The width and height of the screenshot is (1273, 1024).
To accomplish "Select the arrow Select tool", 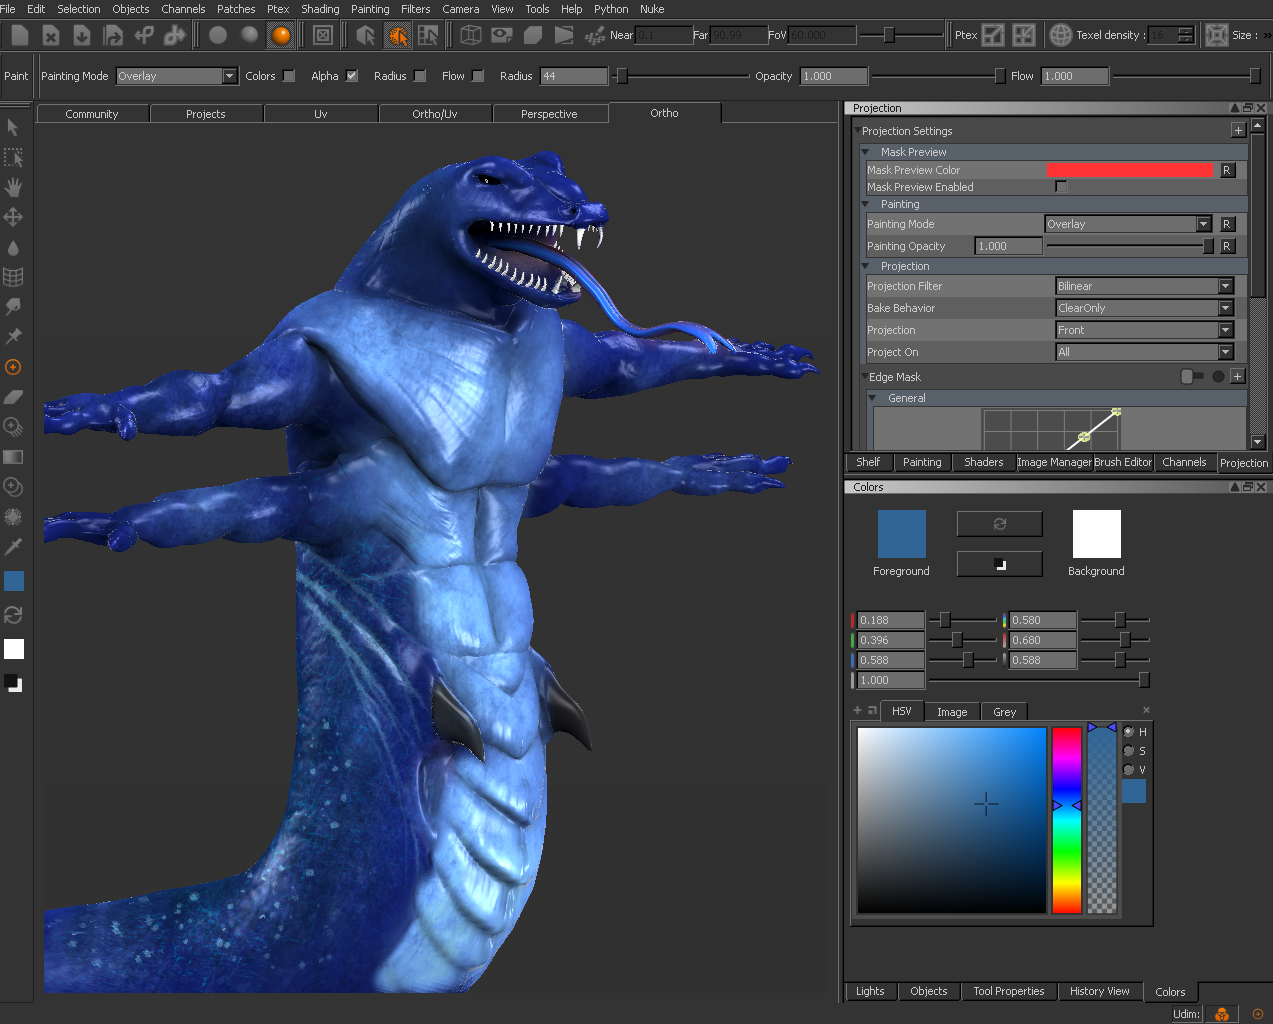I will tap(13, 128).
